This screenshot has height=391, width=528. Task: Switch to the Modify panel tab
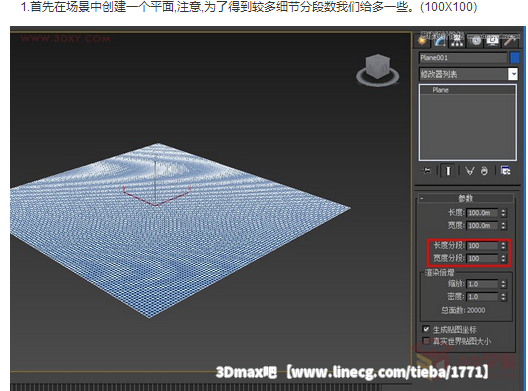pos(439,41)
